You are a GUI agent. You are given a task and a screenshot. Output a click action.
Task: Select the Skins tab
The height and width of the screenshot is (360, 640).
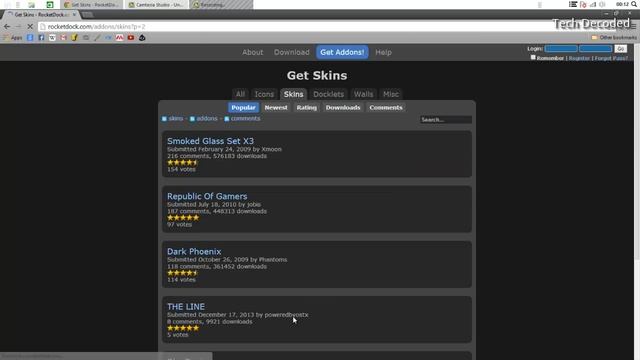coord(293,94)
